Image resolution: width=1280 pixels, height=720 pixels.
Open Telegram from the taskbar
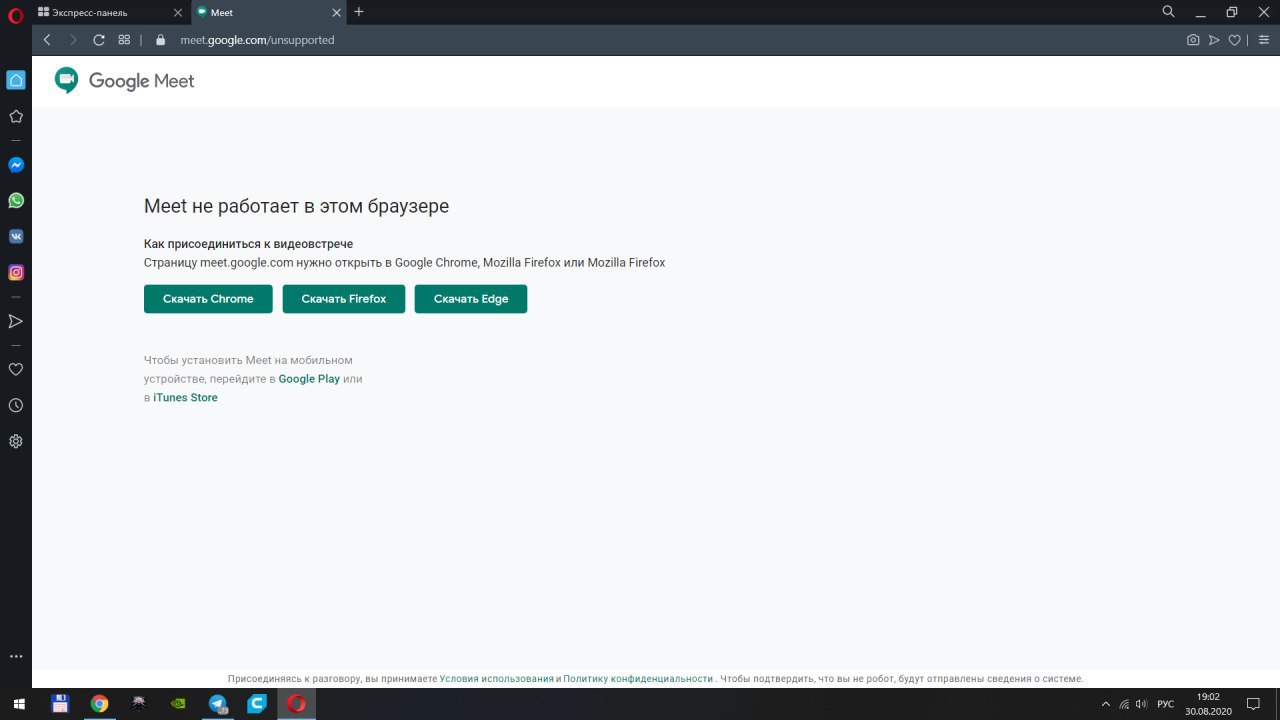click(x=217, y=704)
